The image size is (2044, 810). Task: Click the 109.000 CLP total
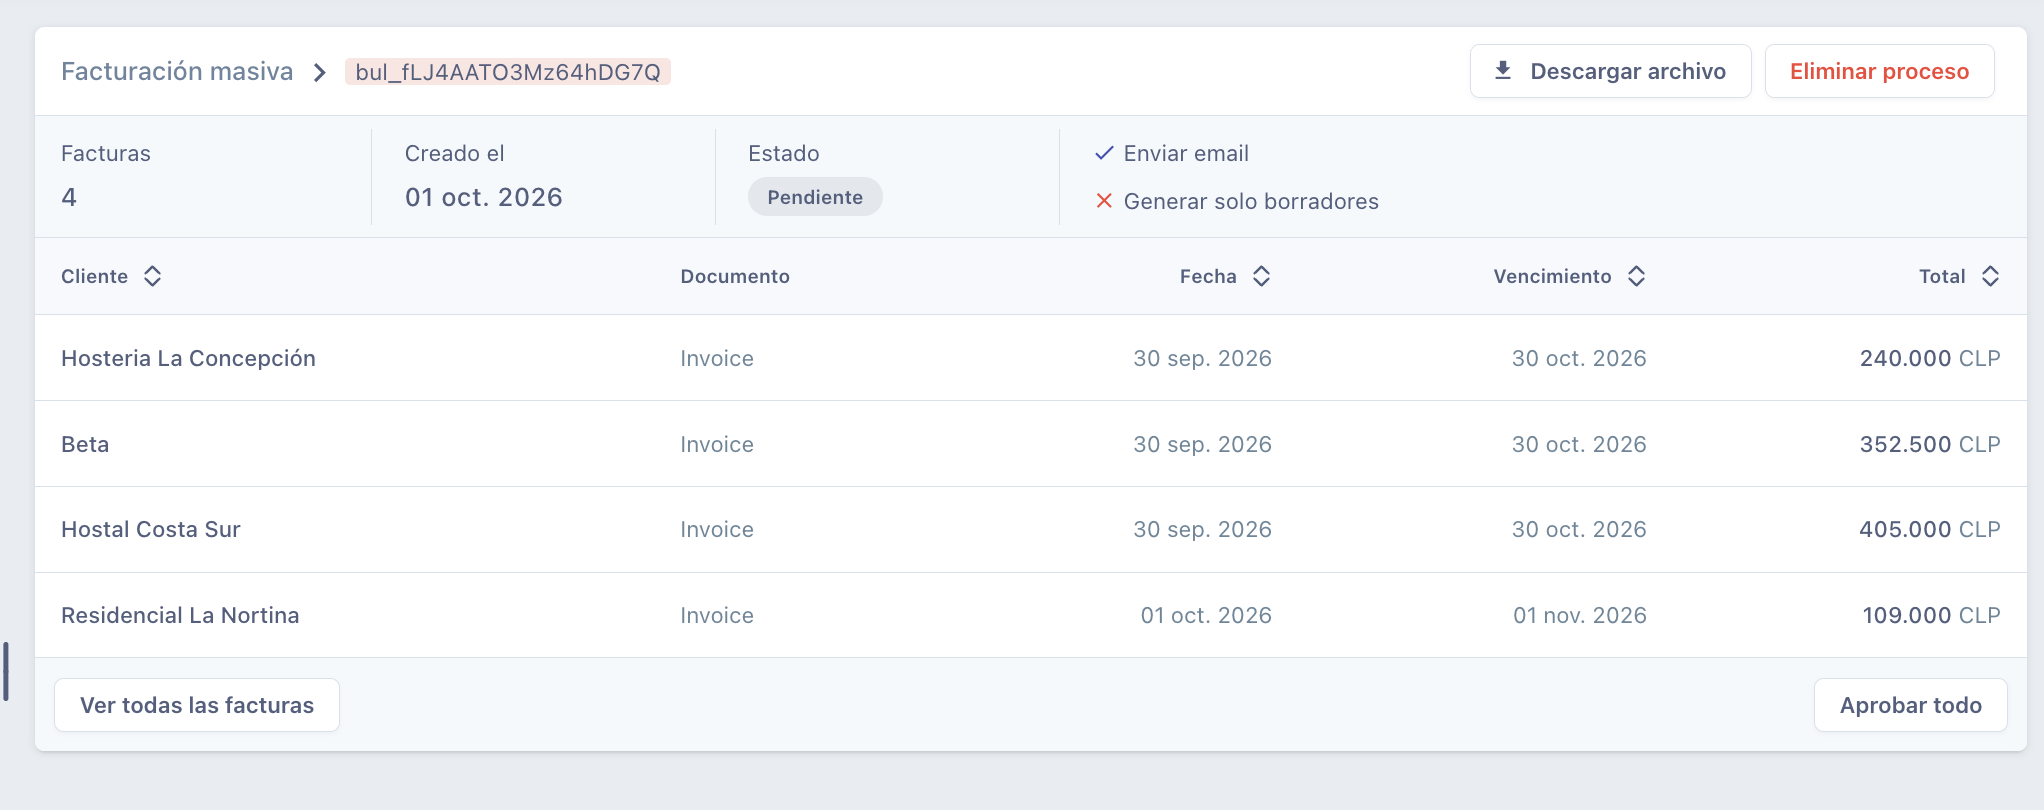coord(1931,615)
